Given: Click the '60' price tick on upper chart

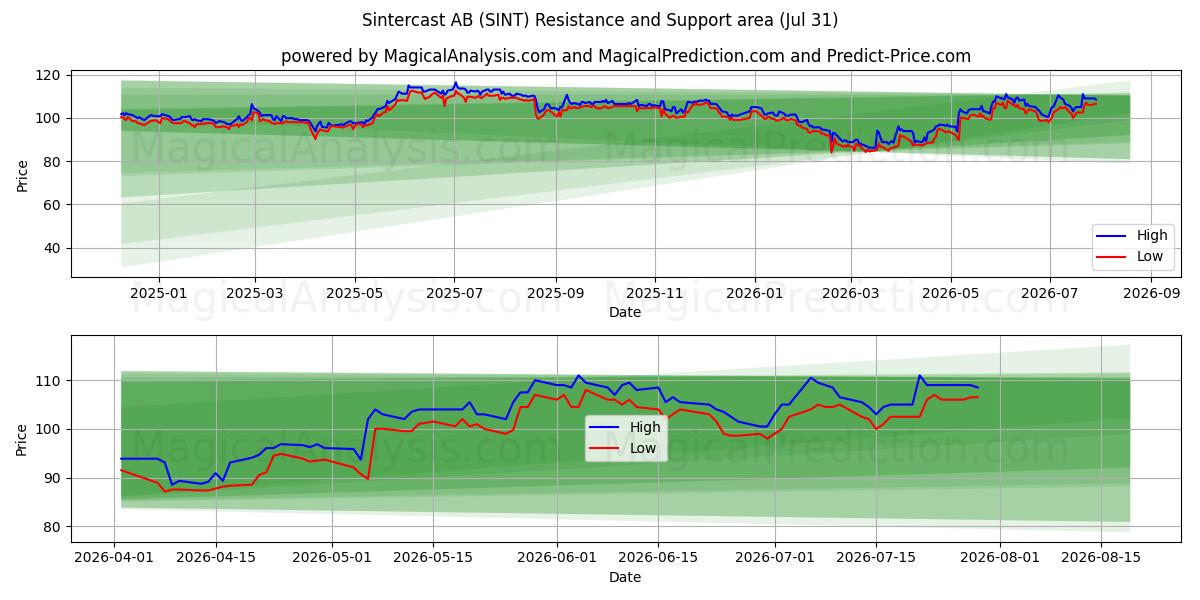Looking at the screenshot, I should click(54, 205).
